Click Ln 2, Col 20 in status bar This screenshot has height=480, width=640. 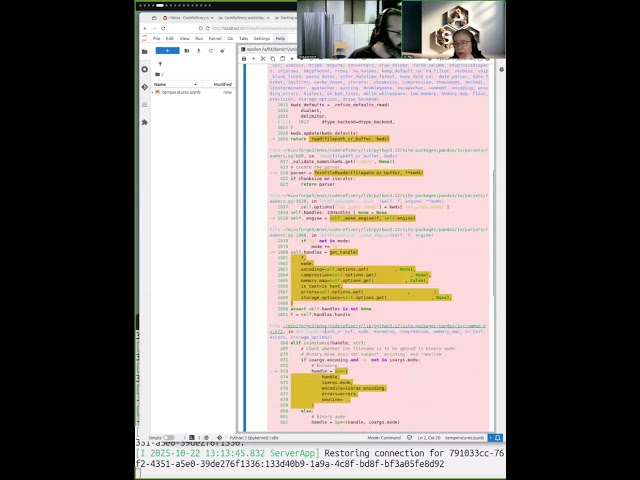click(x=429, y=438)
